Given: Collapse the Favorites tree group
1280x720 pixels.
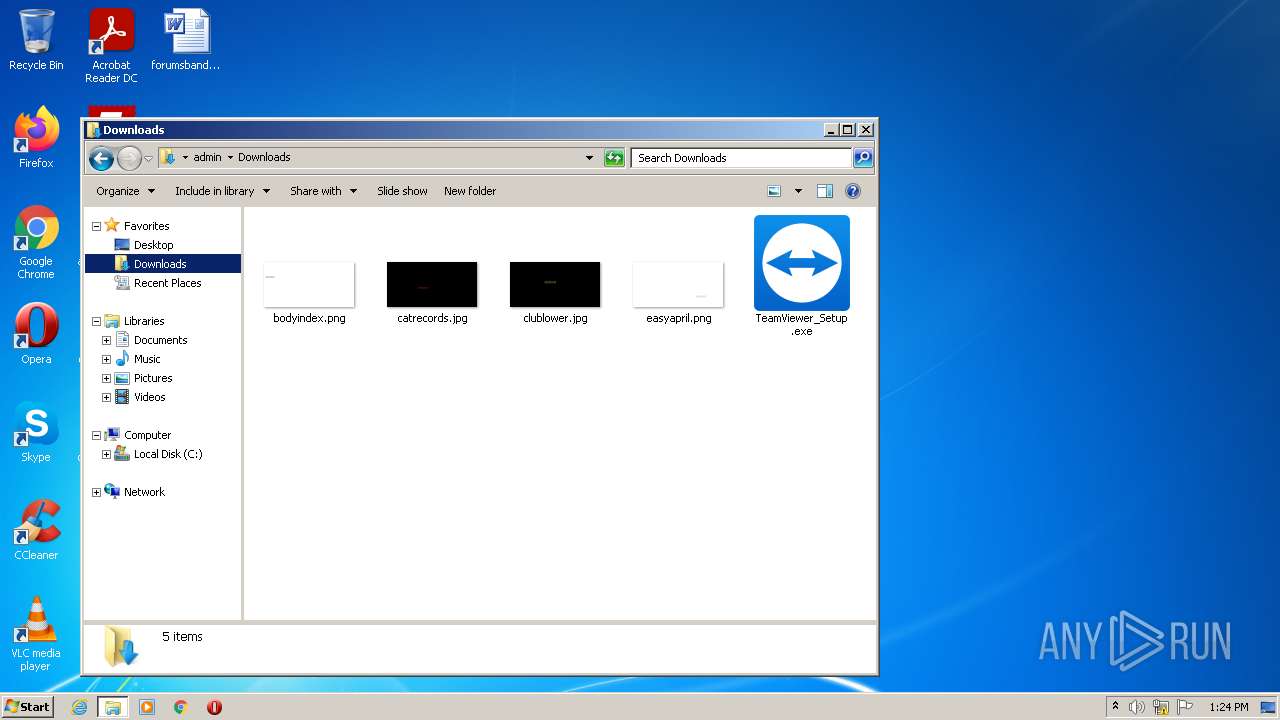Looking at the screenshot, I should 96,226.
